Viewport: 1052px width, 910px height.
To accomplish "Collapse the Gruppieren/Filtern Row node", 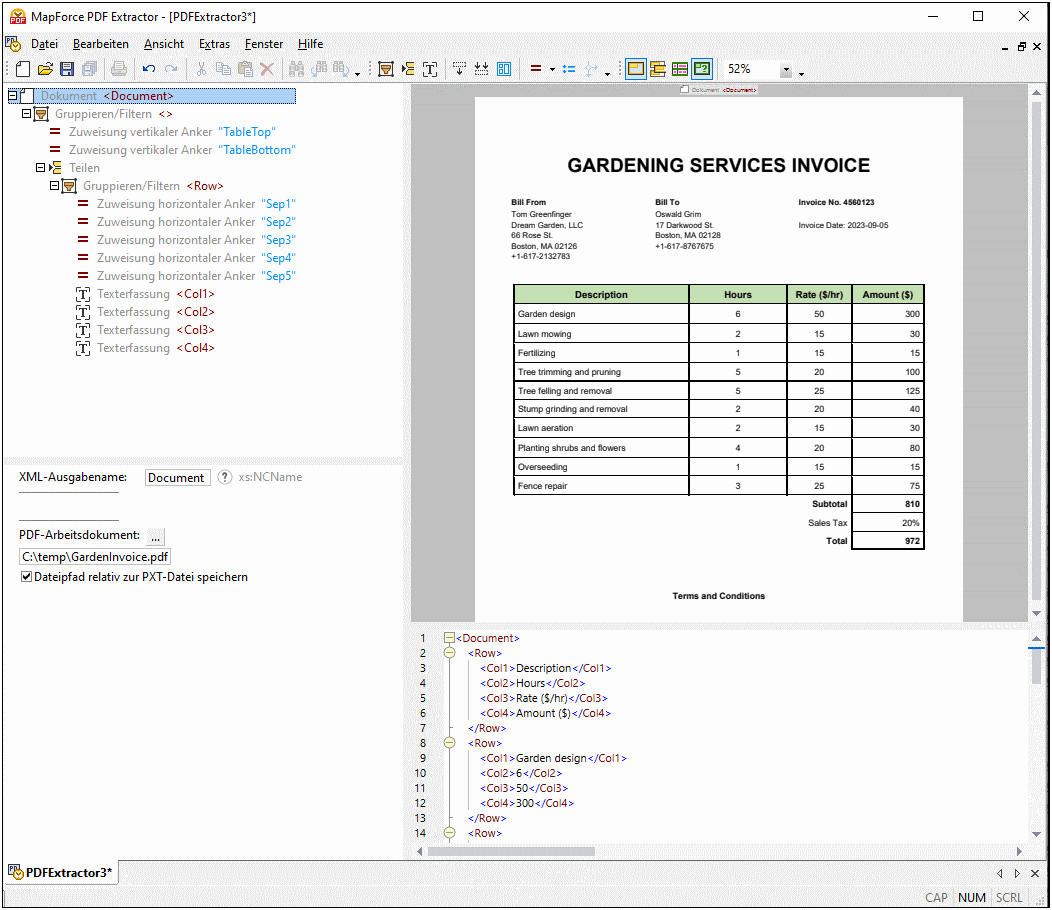I will [x=54, y=186].
